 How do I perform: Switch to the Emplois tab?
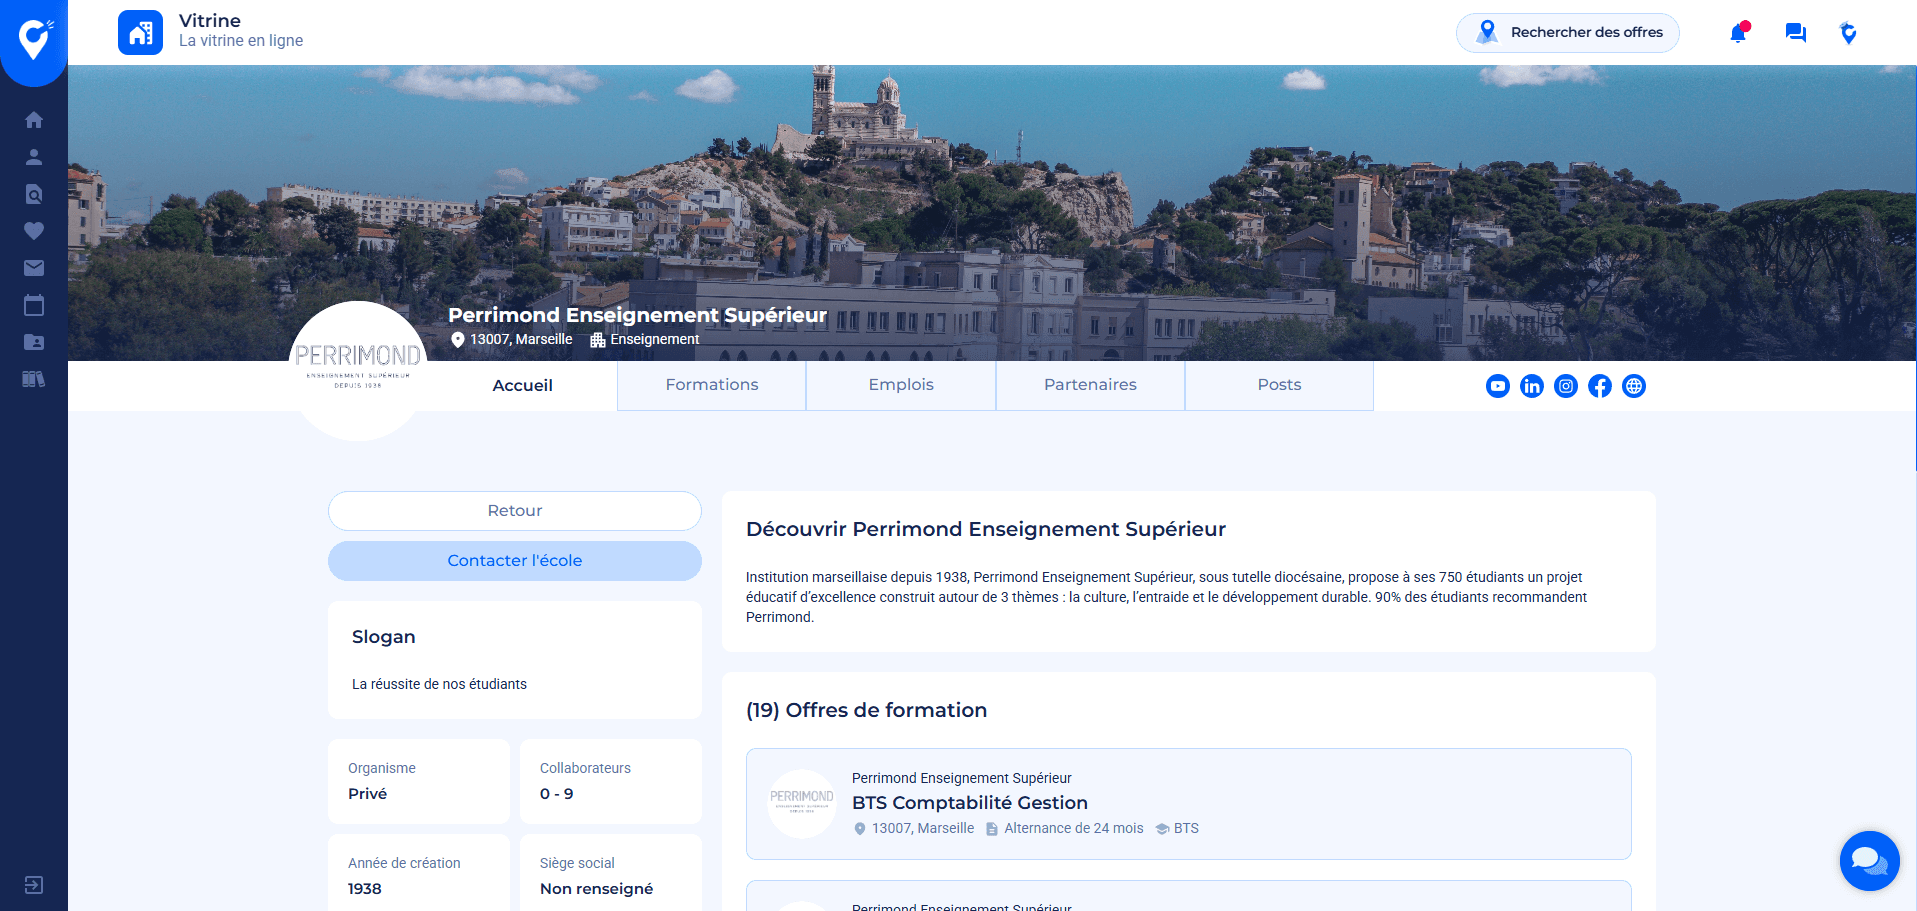(901, 385)
